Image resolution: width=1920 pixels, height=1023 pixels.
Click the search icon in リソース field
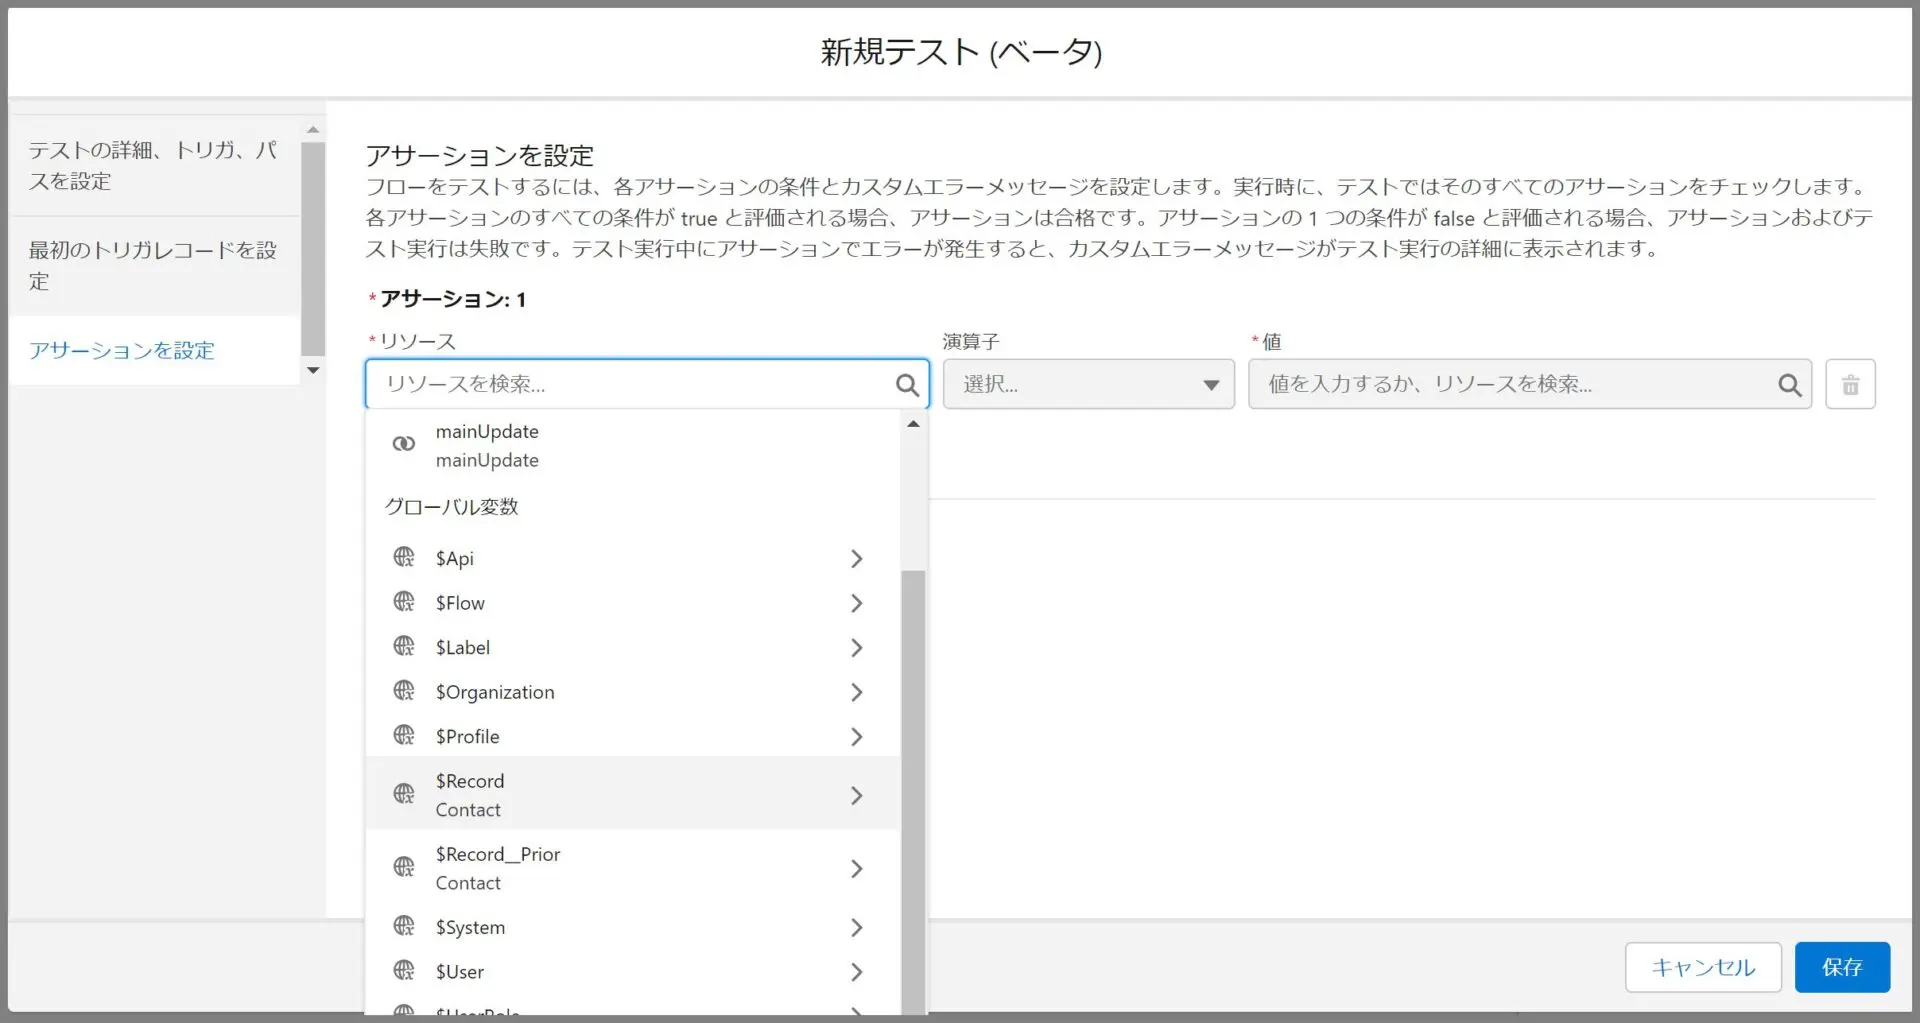point(906,385)
